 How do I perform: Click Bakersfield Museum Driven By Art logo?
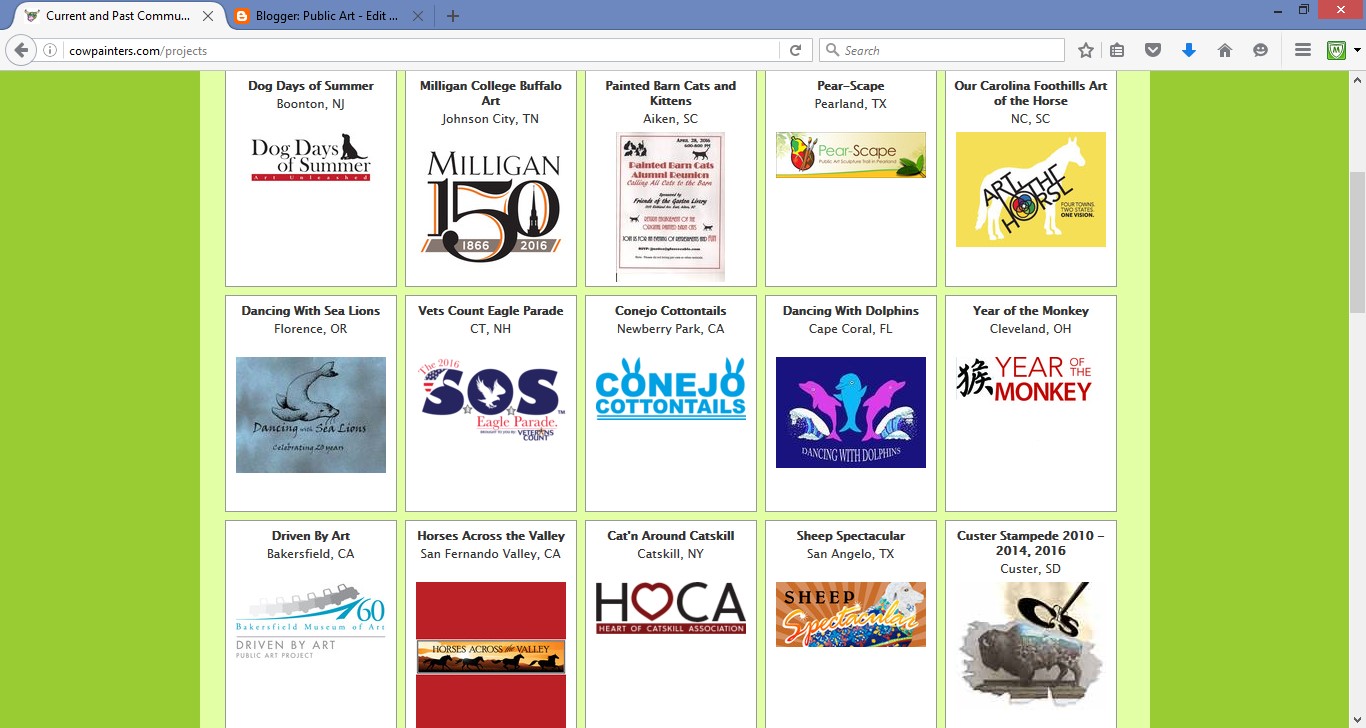pyautogui.click(x=311, y=621)
